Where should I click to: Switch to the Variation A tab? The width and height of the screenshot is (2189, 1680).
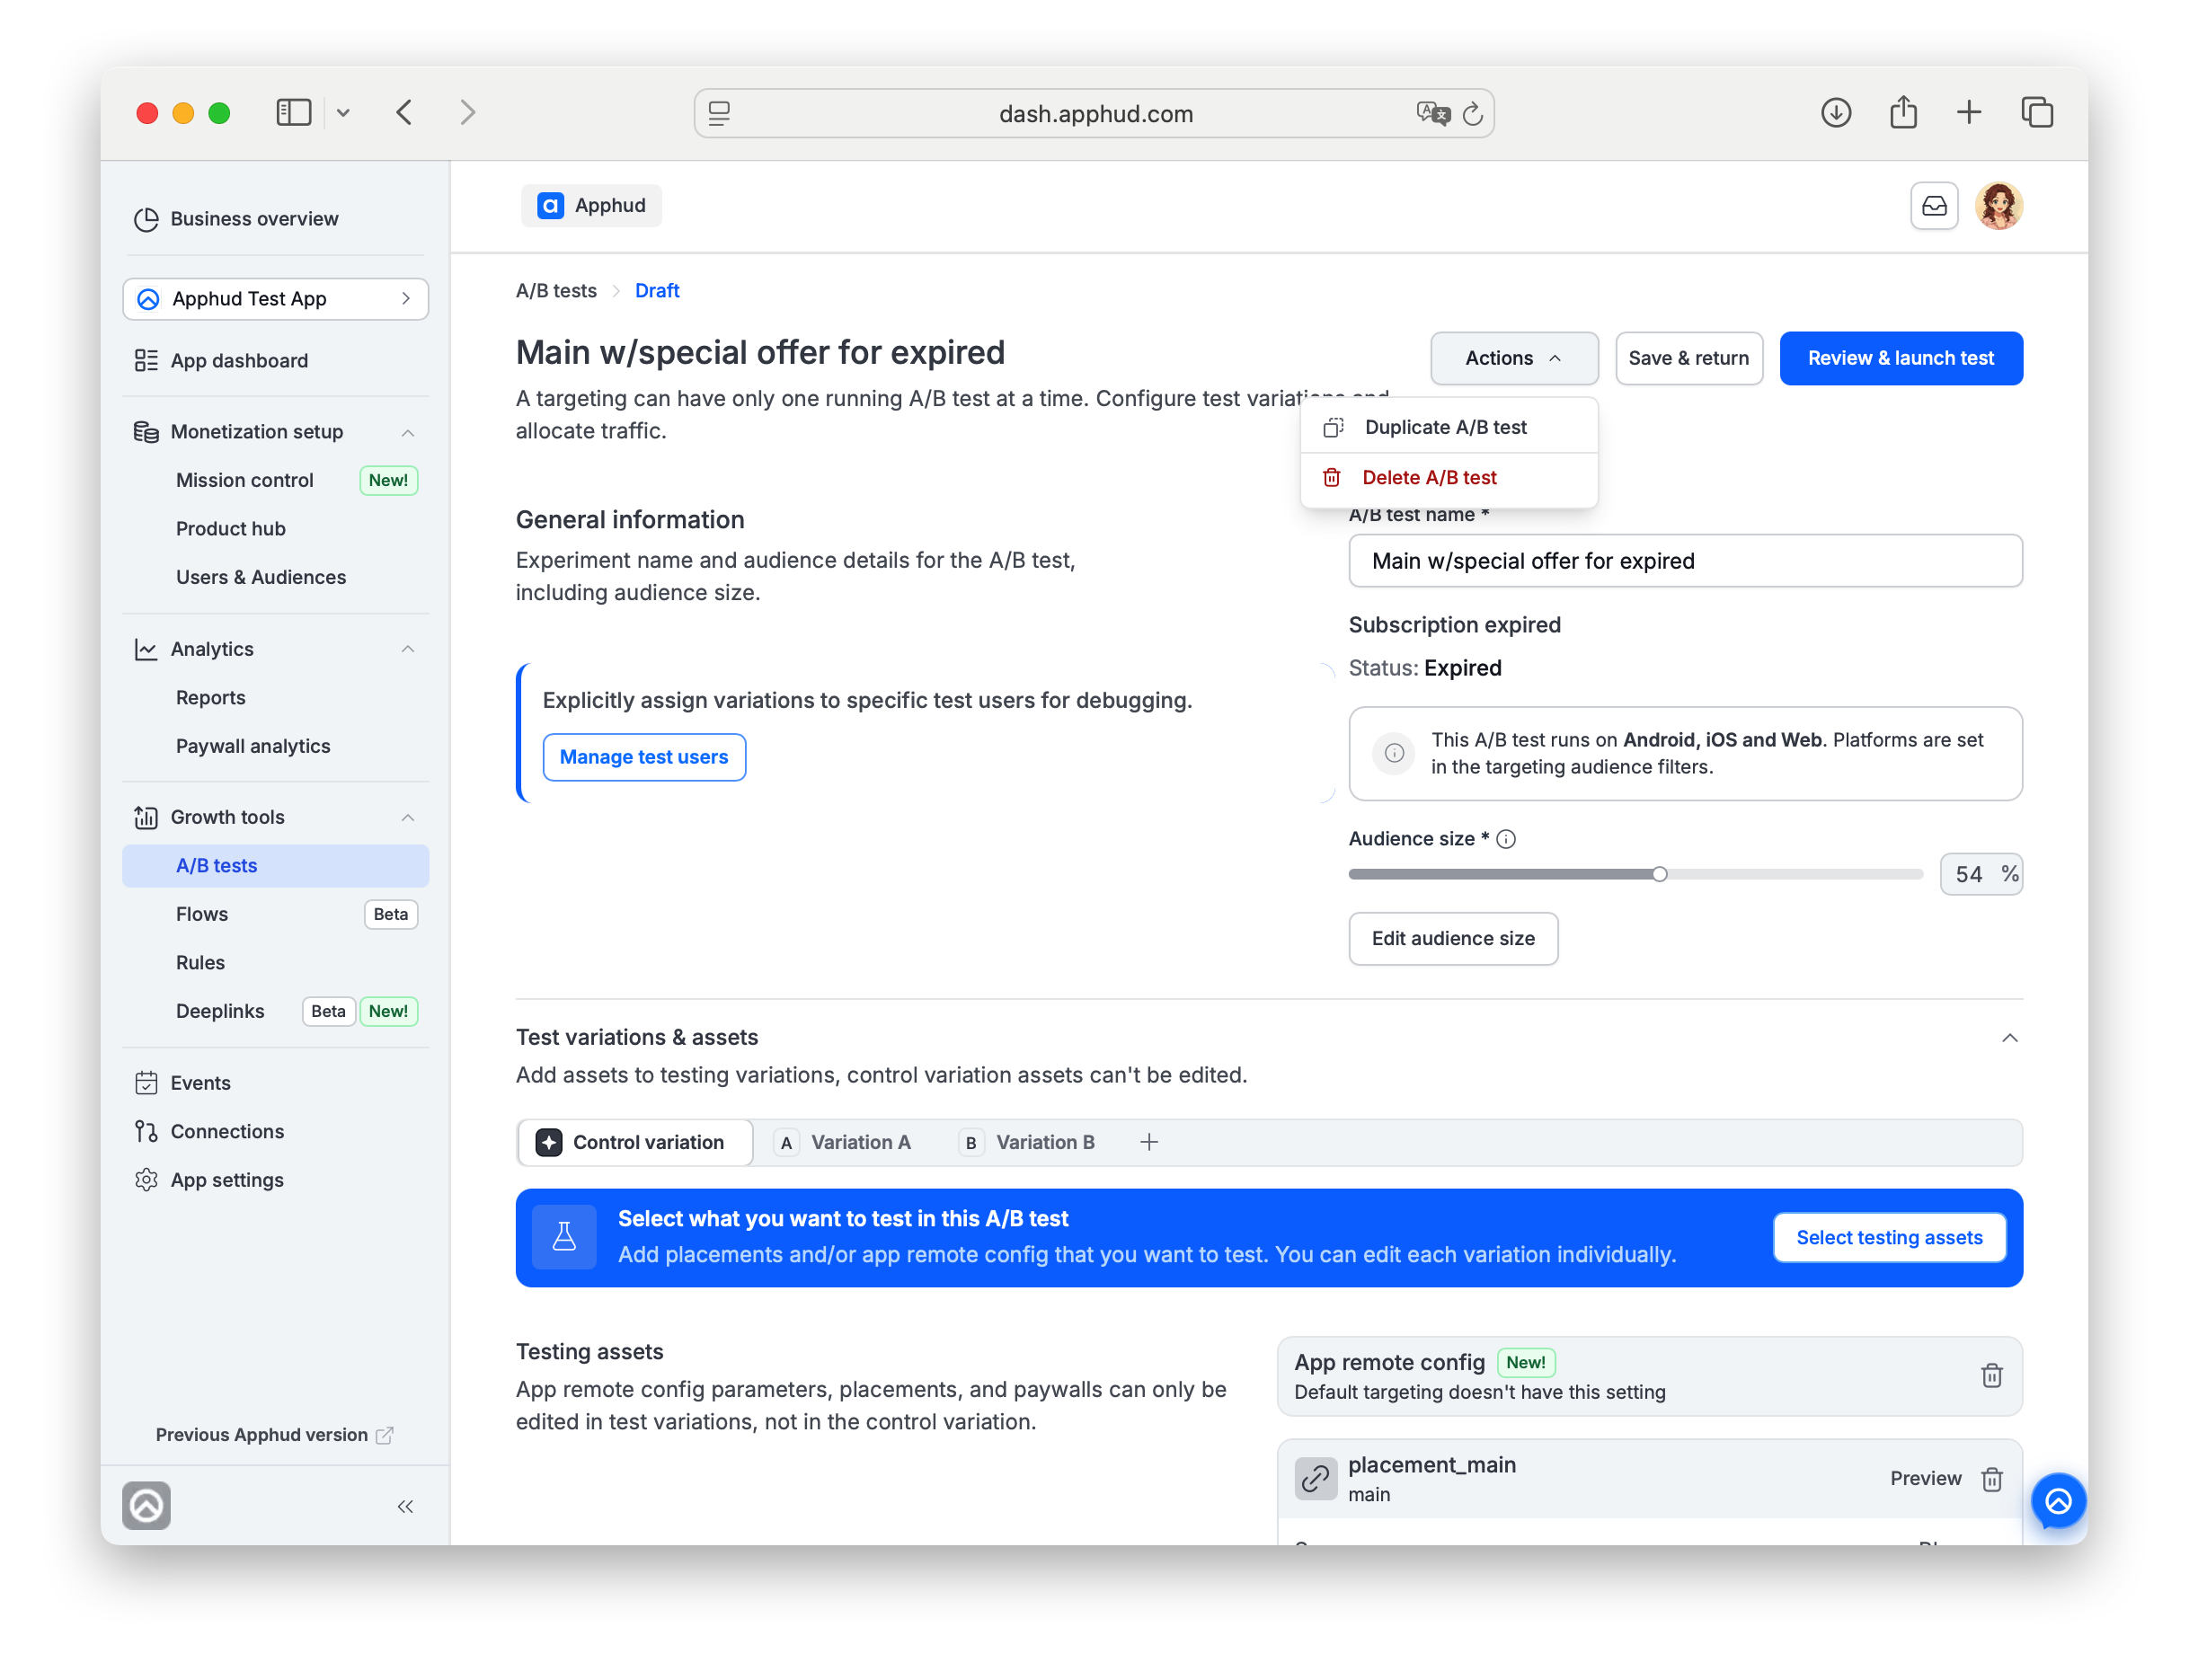click(846, 1142)
